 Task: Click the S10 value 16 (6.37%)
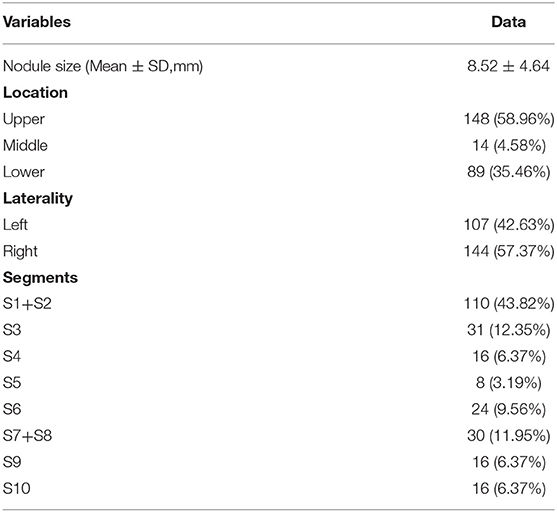(509, 489)
